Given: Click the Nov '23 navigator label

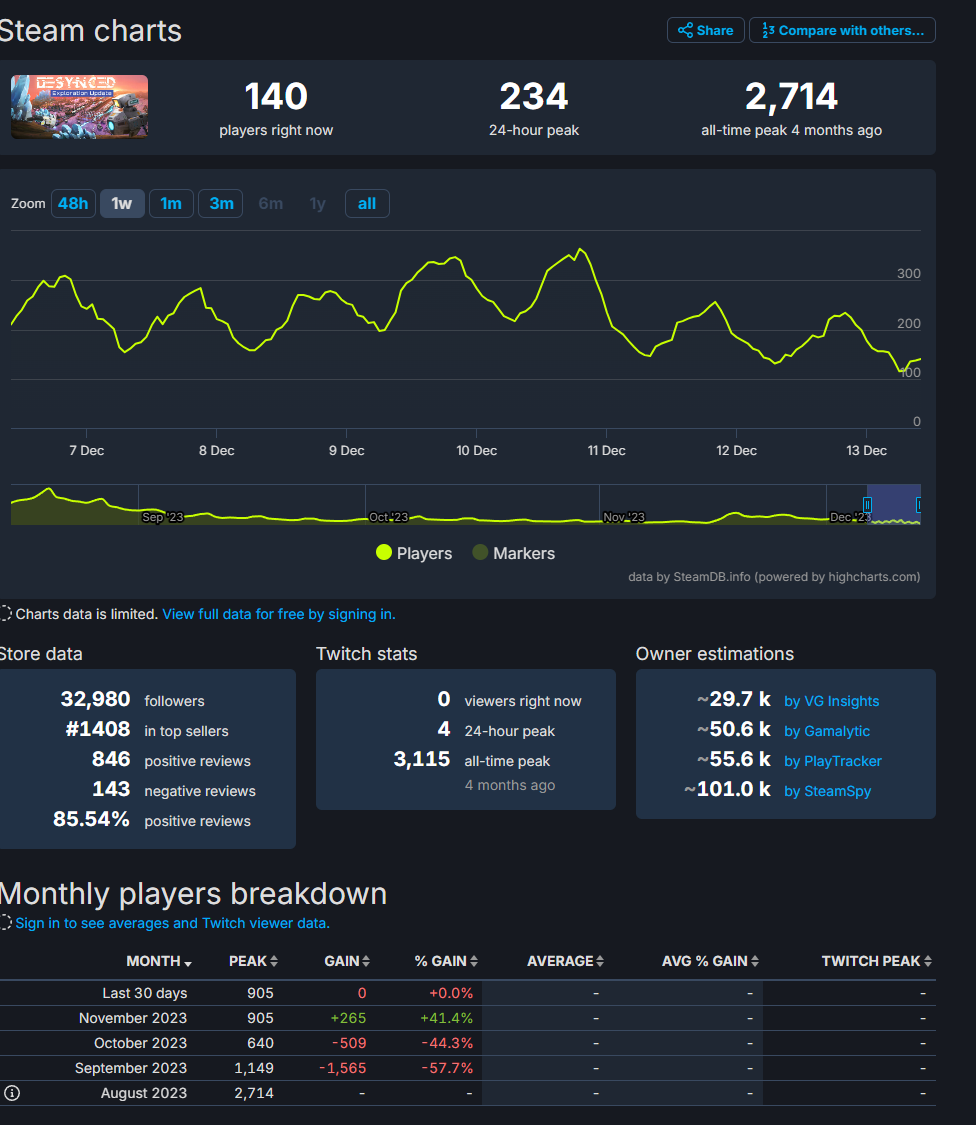Looking at the screenshot, I should (x=624, y=517).
